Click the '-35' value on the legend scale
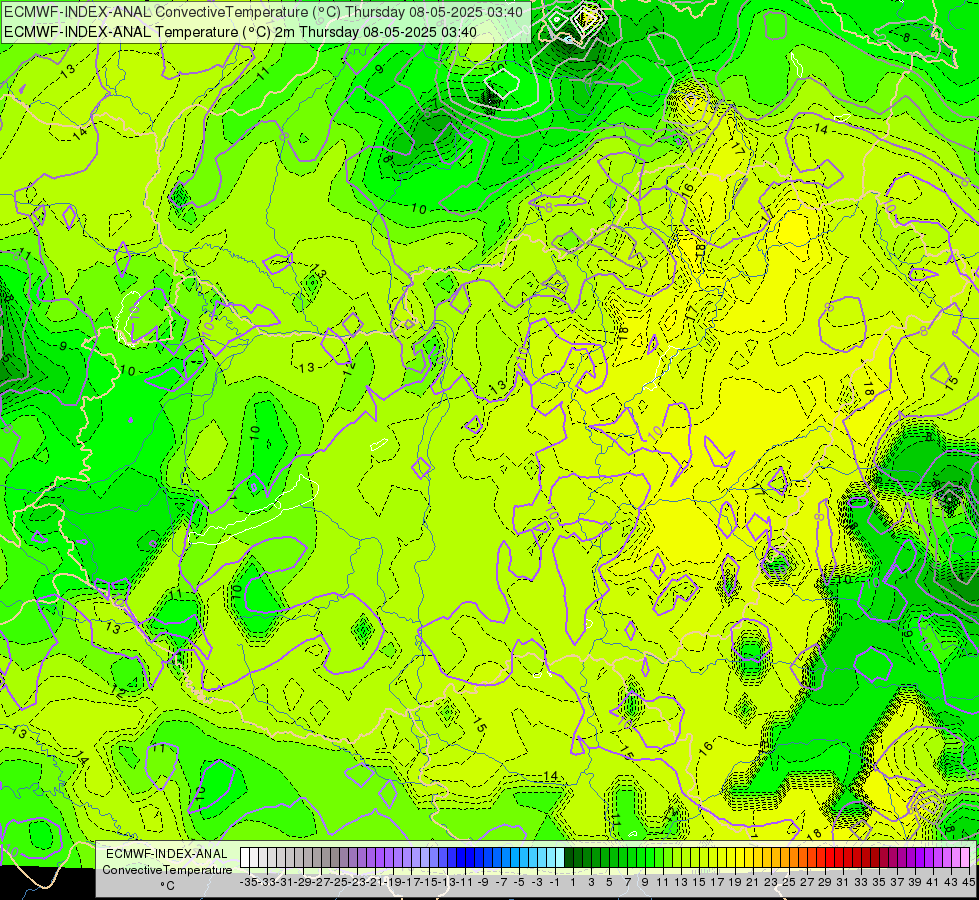This screenshot has width=979, height=900. tap(249, 882)
